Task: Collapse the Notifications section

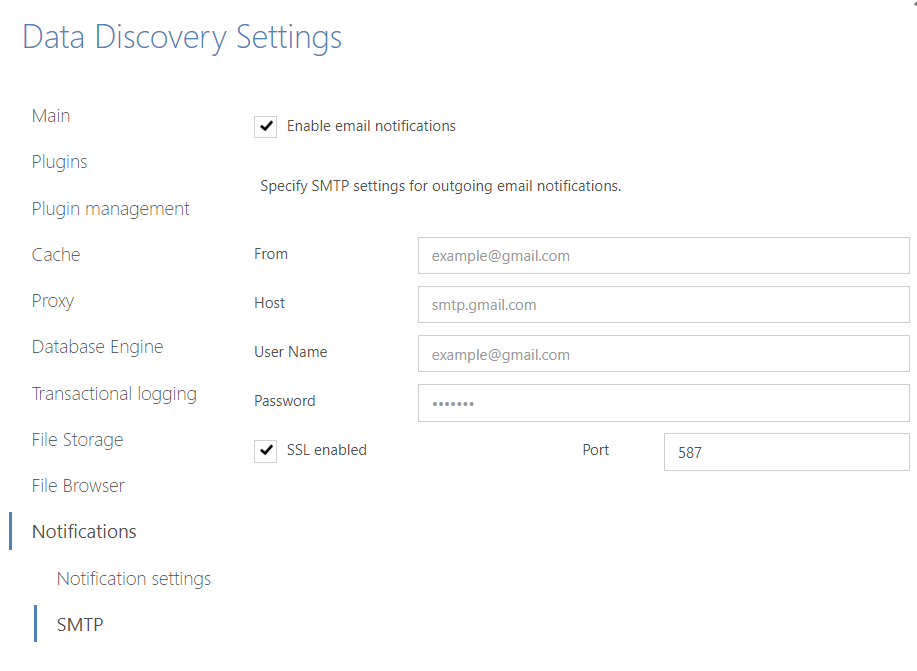Action: pos(84,531)
